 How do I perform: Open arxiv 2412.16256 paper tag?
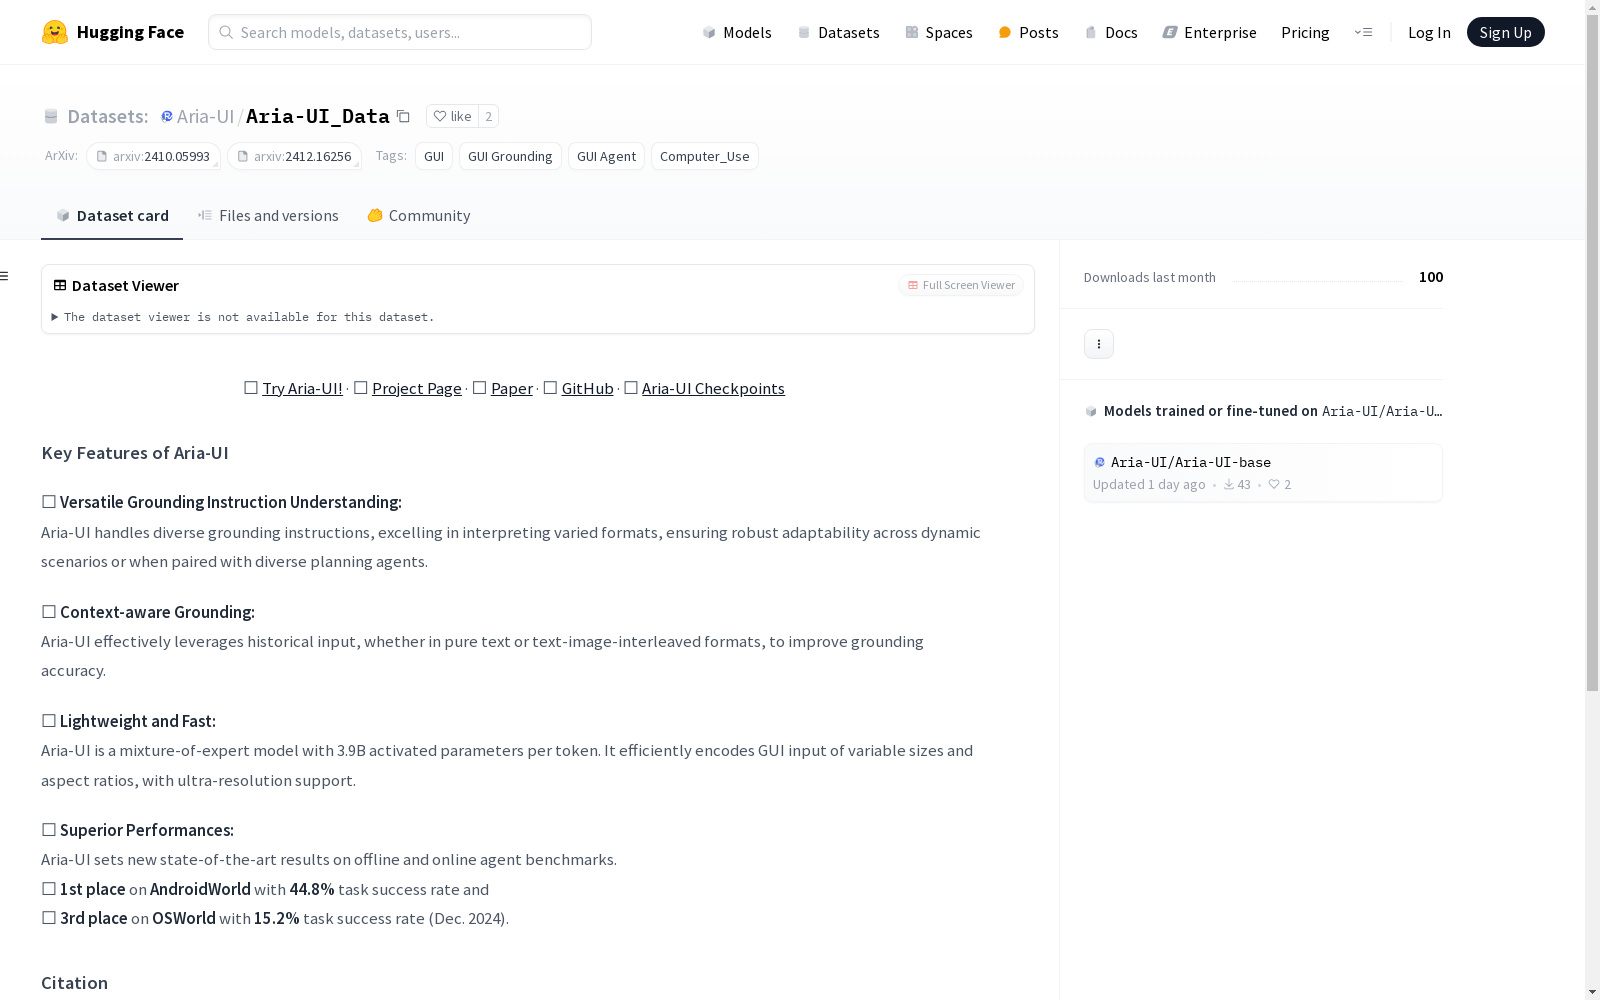[x=294, y=156]
